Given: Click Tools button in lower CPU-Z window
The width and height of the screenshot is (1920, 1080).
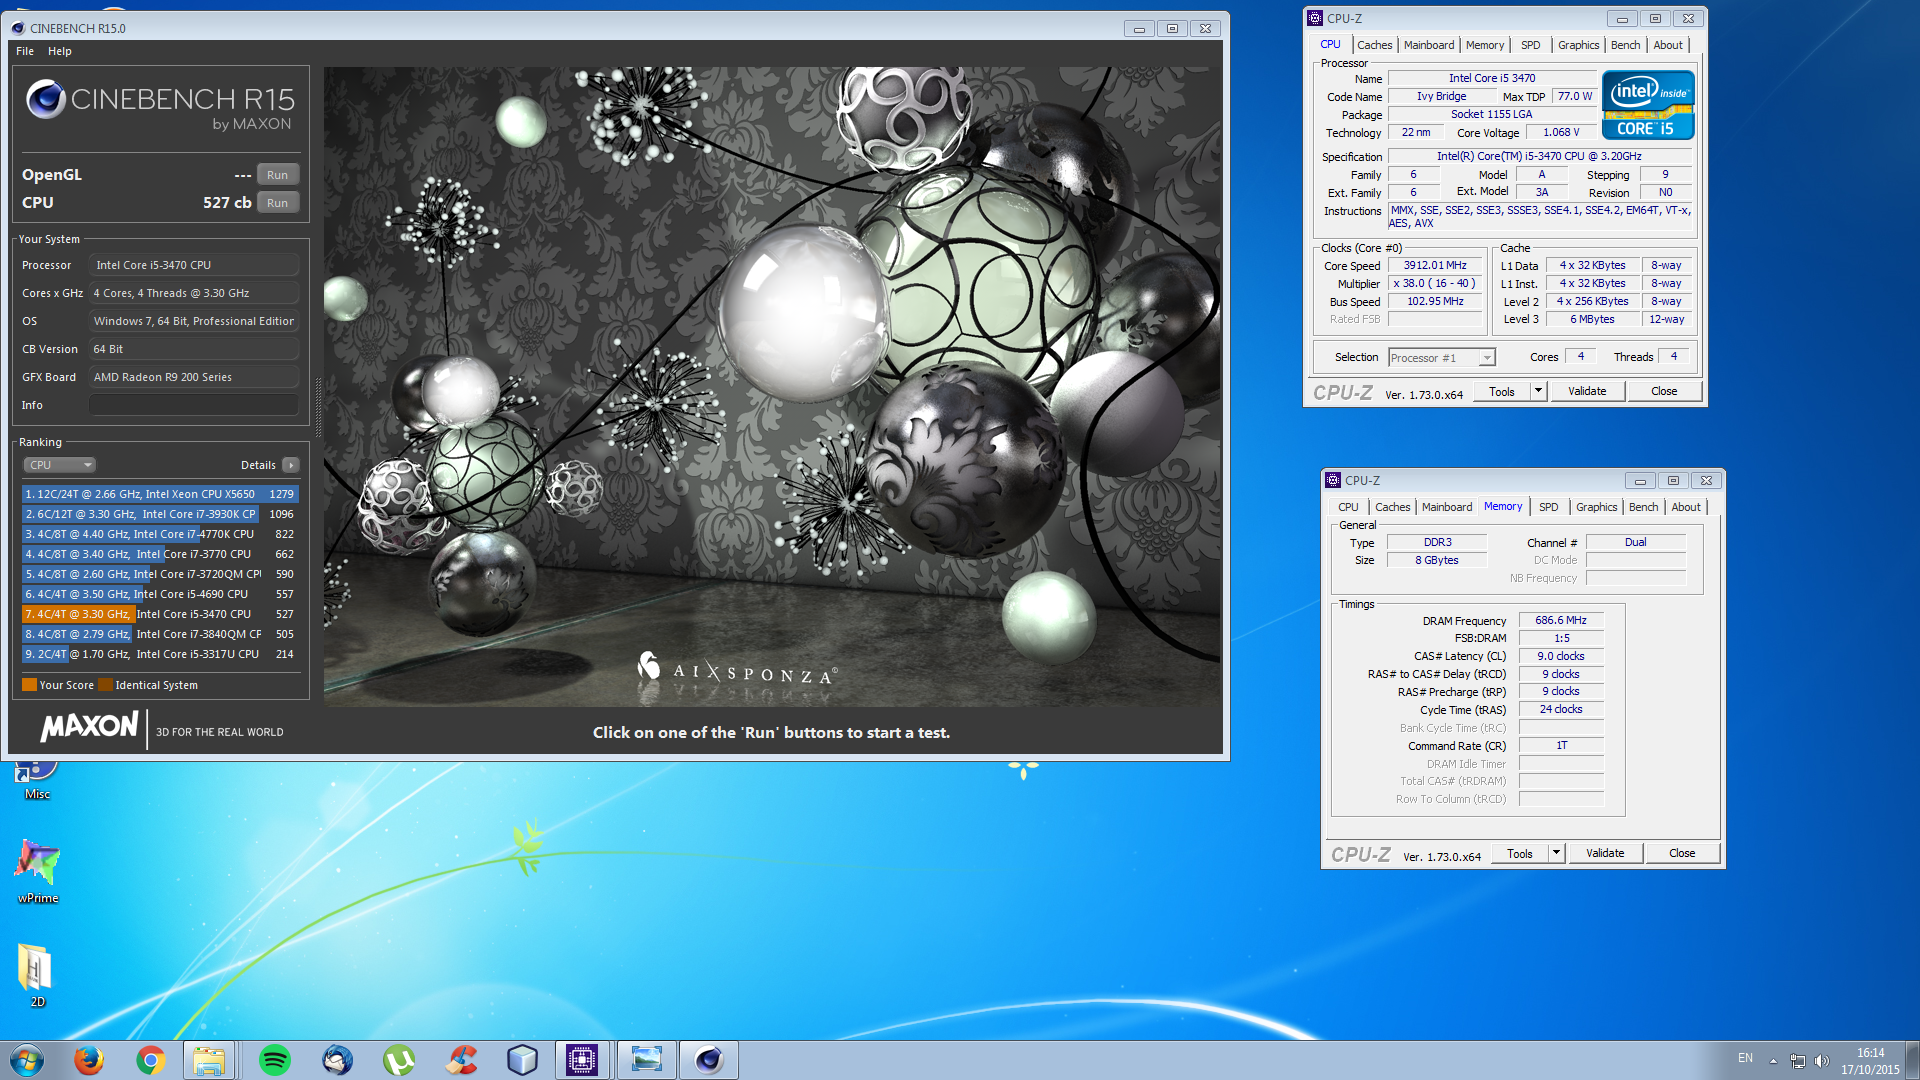Looking at the screenshot, I should coord(1520,854).
